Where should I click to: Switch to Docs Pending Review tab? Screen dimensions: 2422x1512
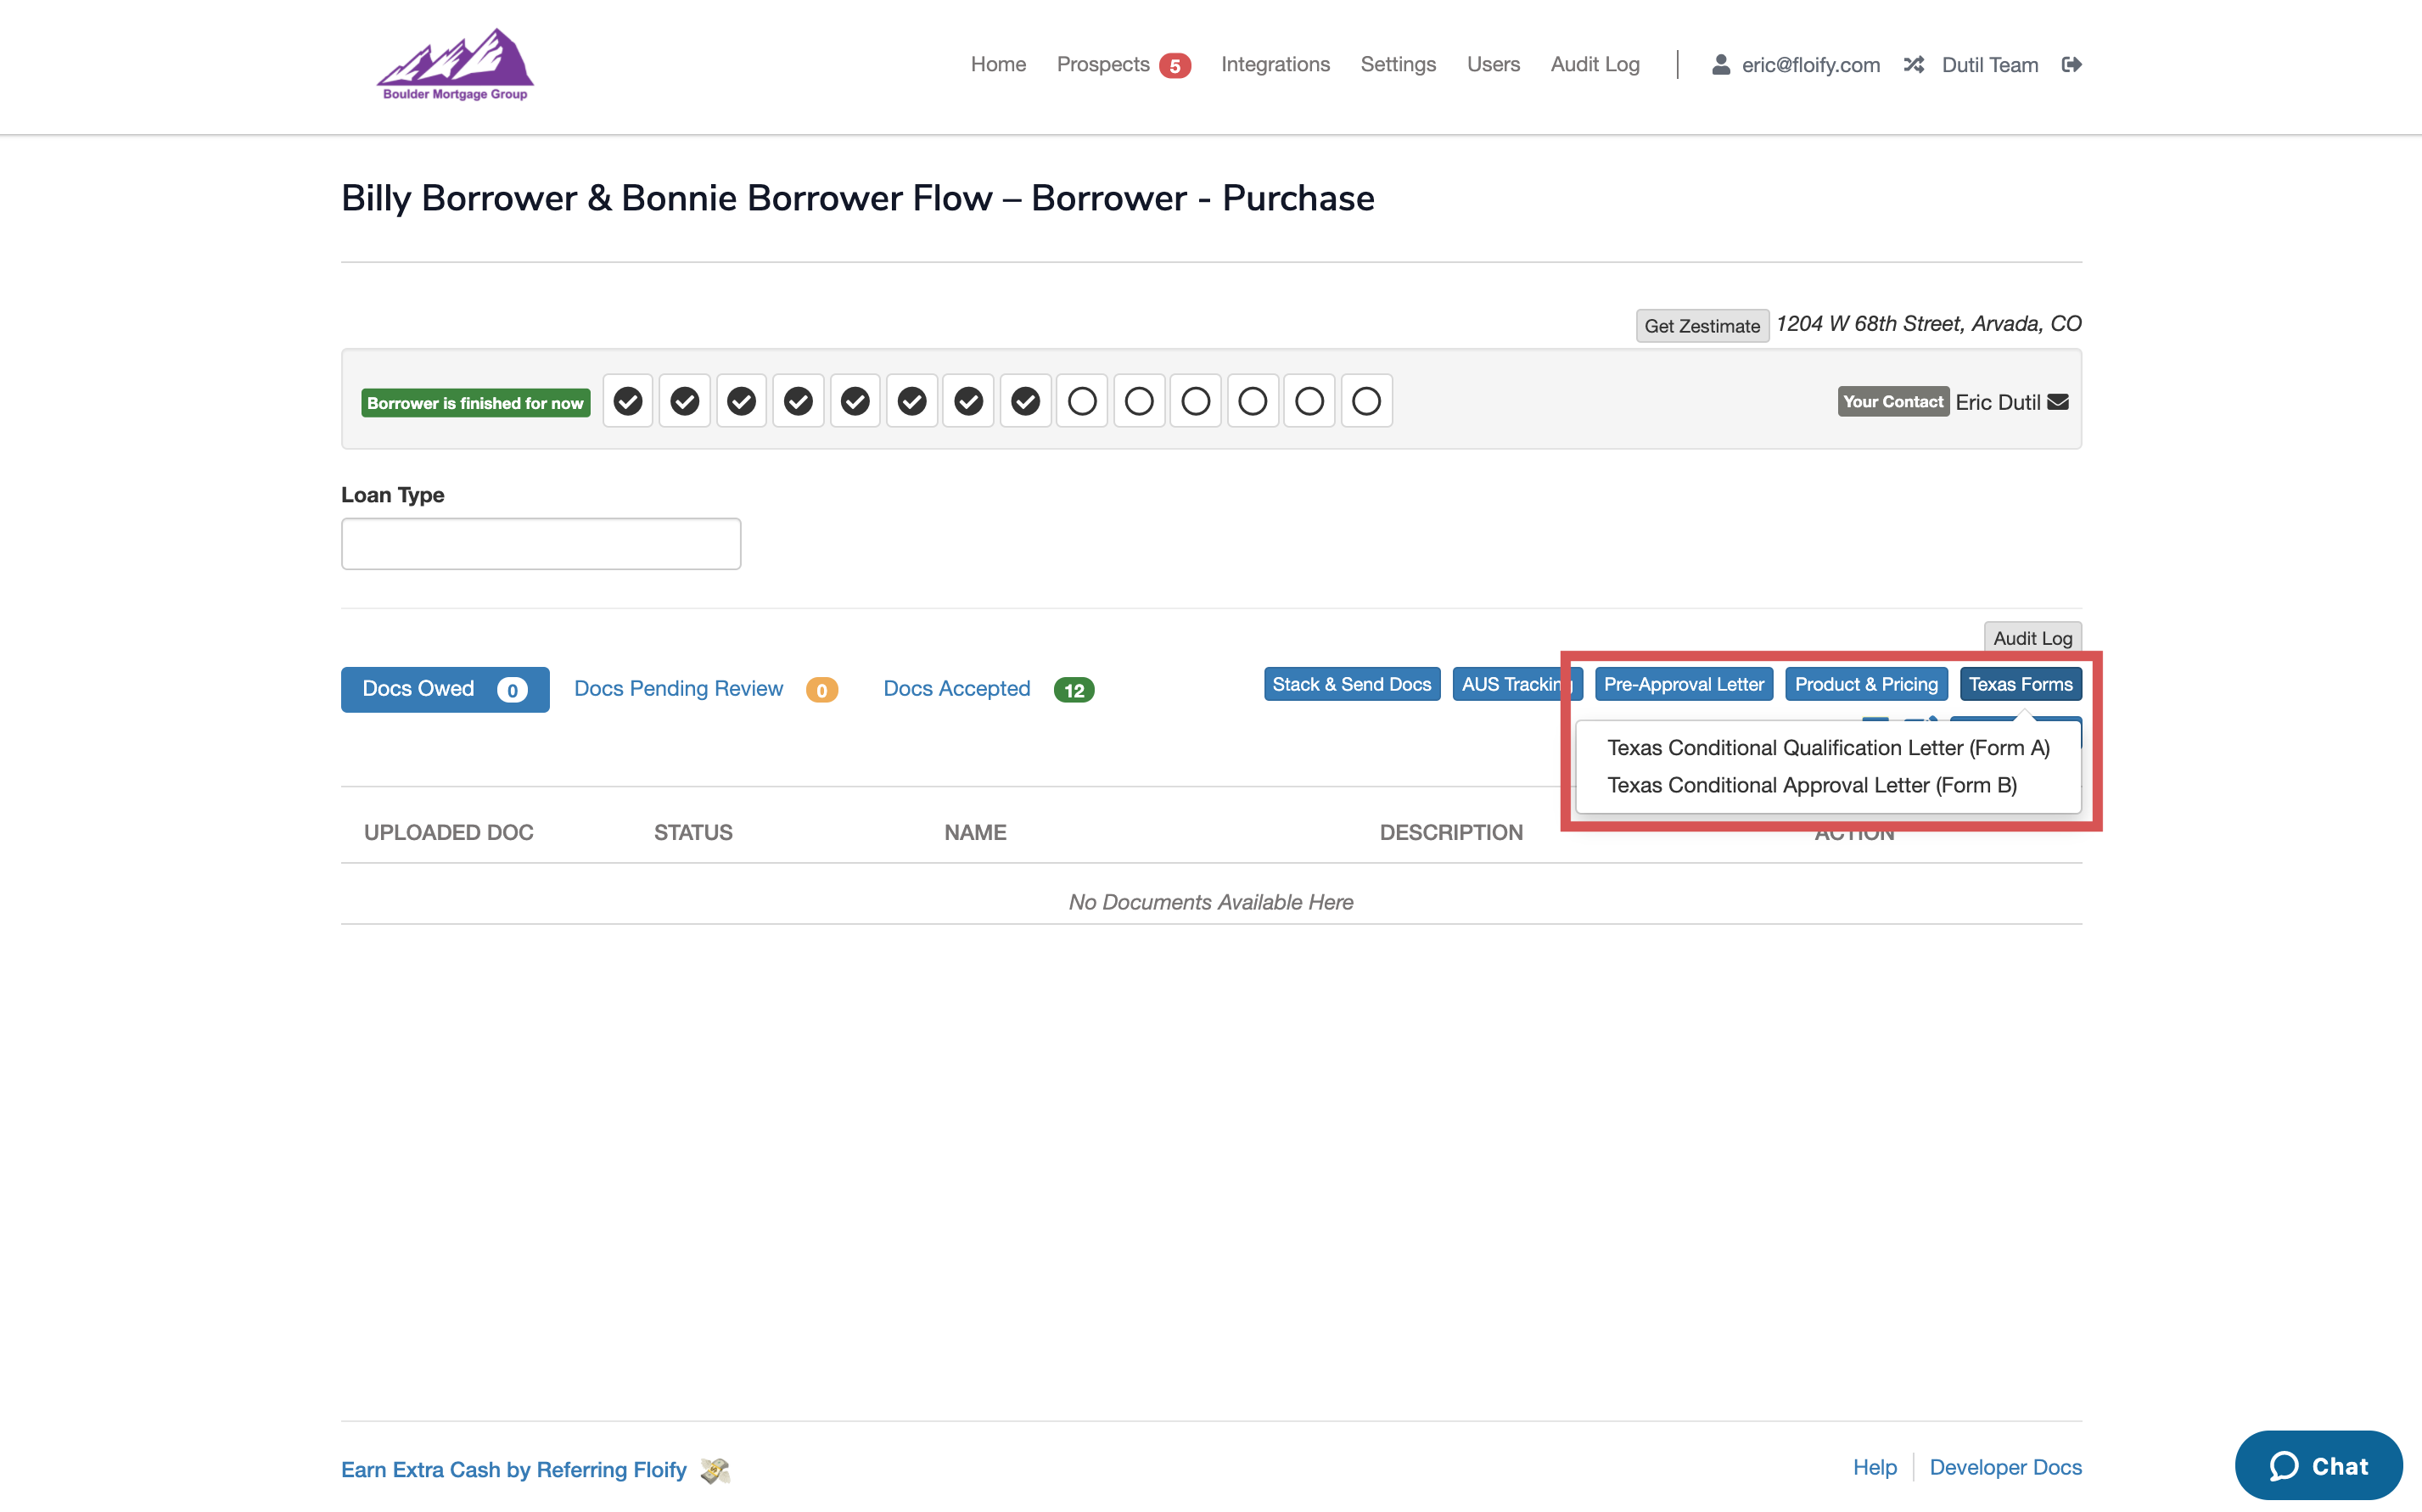[x=678, y=689]
